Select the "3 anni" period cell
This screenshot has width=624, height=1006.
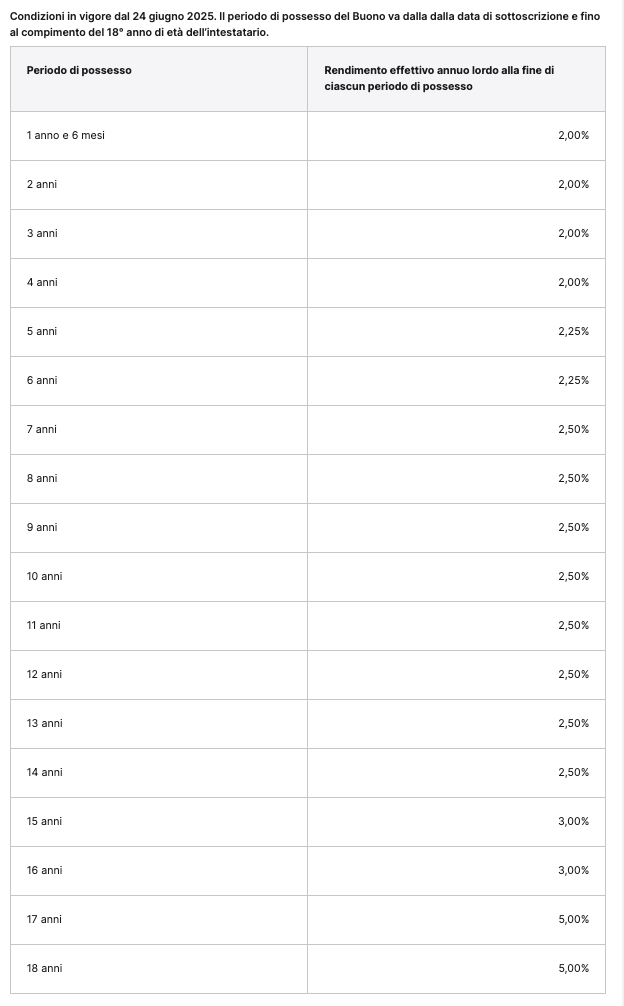click(42, 233)
